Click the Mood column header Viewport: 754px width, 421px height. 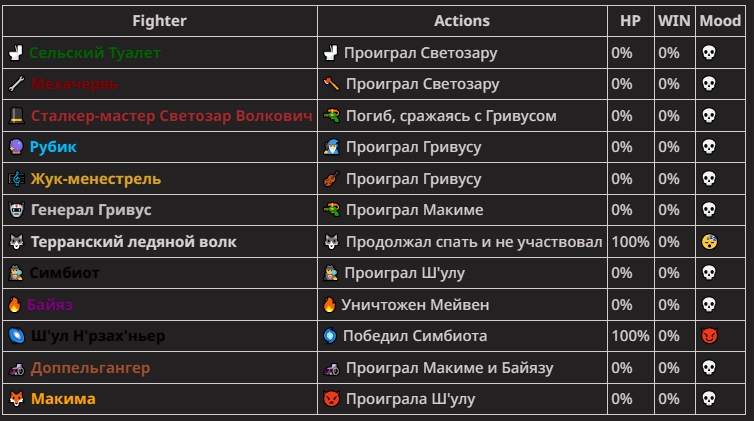pos(720,21)
